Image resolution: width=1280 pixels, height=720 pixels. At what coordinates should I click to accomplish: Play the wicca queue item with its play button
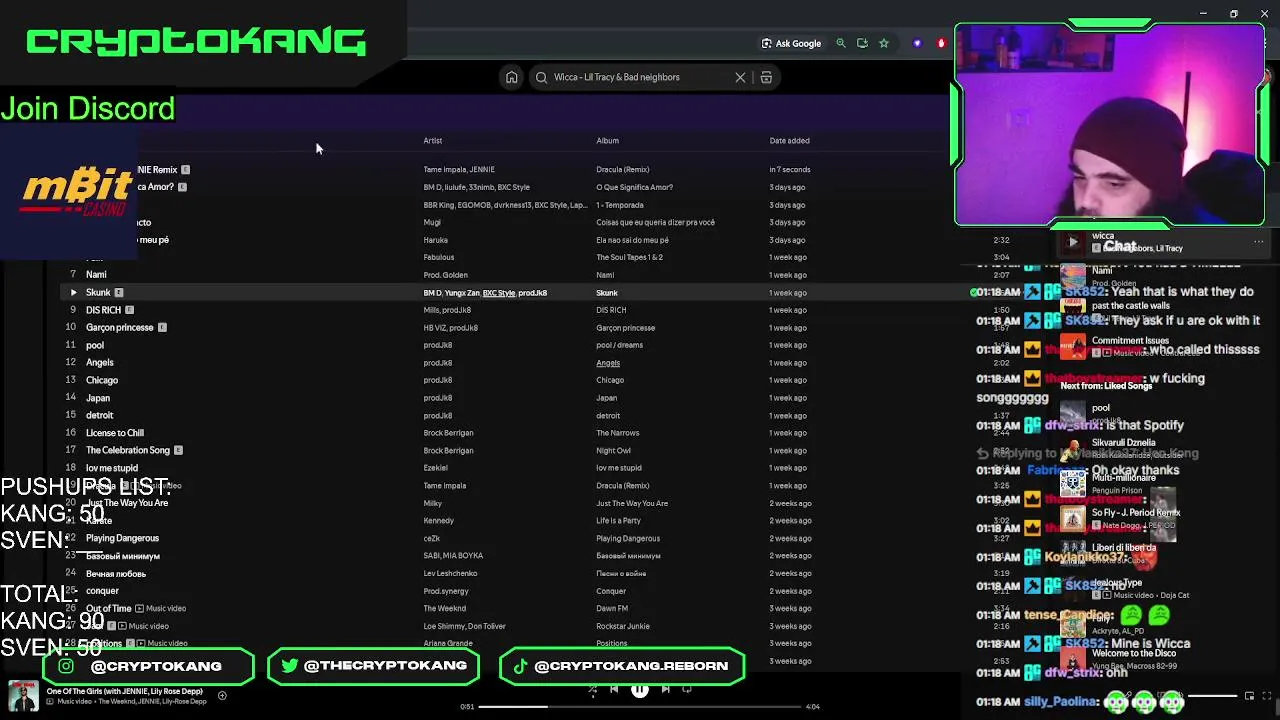tap(1073, 241)
